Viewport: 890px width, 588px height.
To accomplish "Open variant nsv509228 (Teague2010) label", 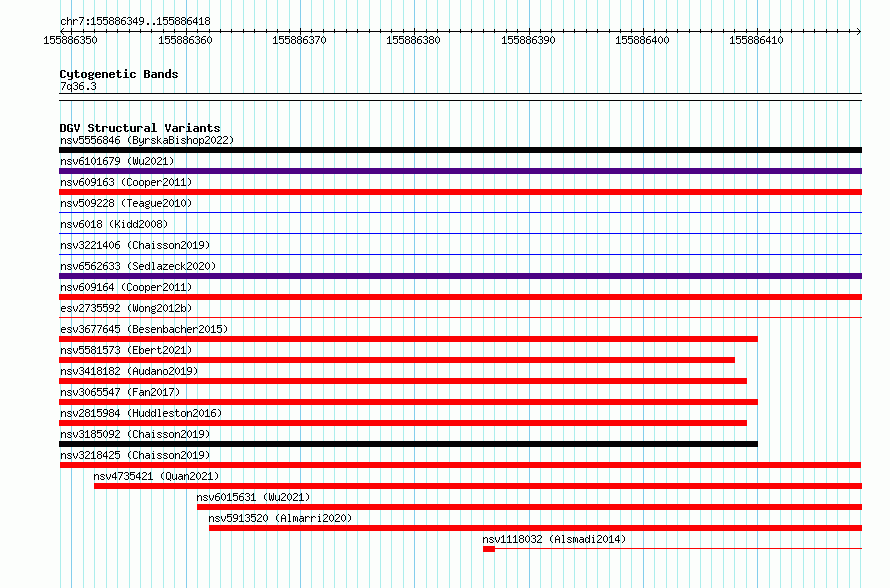I will point(126,203).
